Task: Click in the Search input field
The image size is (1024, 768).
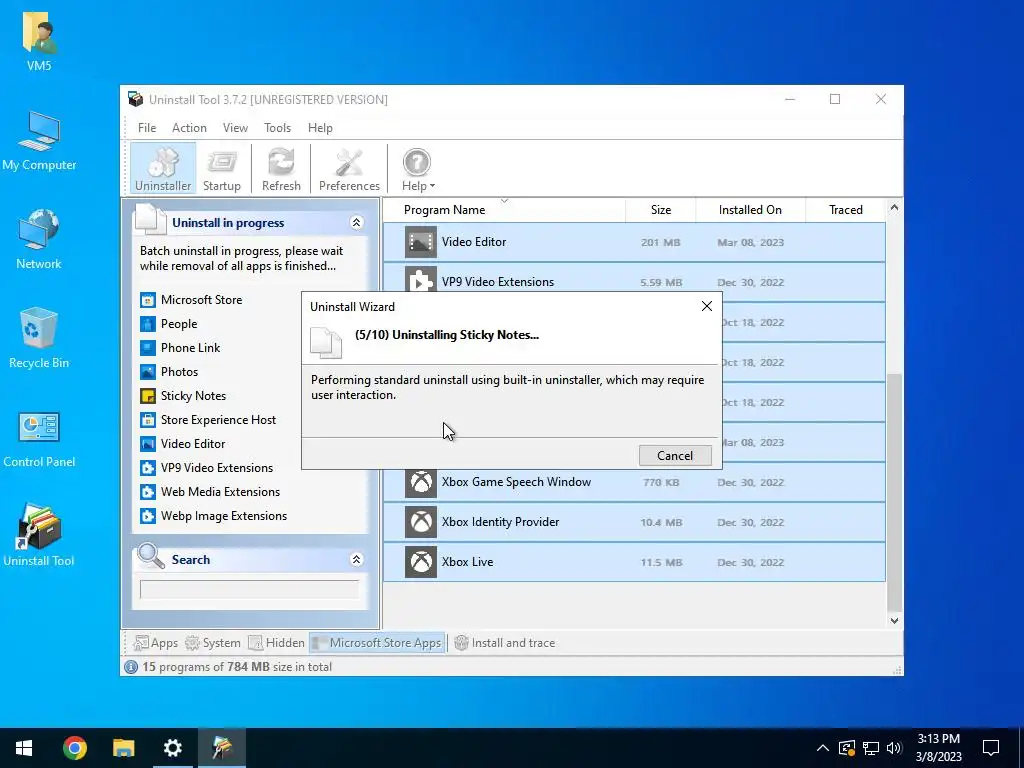Action: click(249, 589)
